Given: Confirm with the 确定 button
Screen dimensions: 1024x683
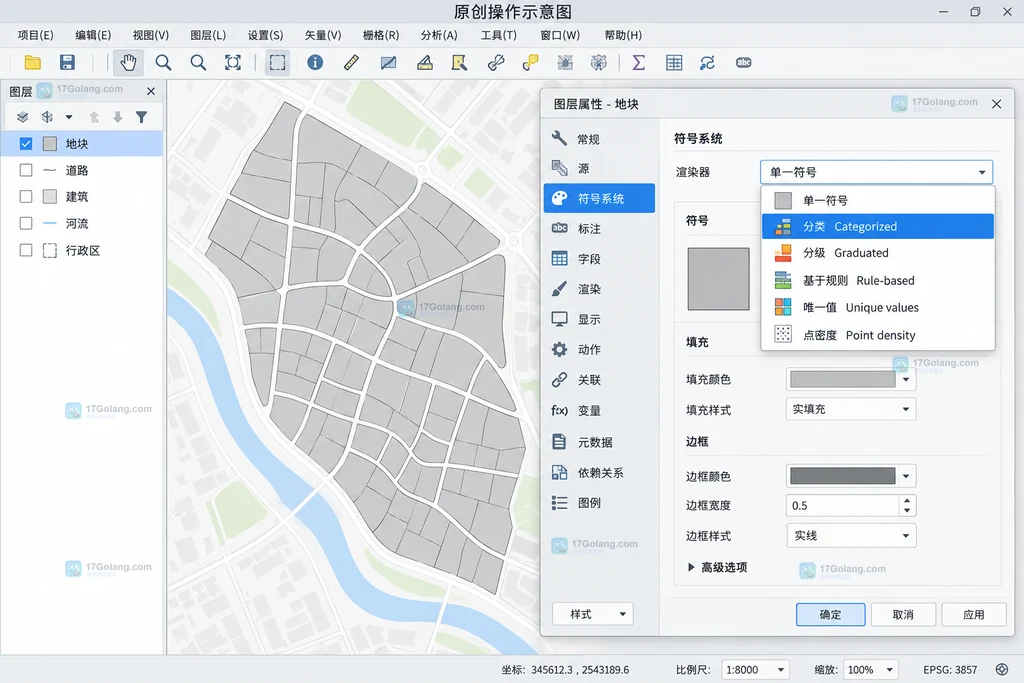Looking at the screenshot, I should pos(831,614).
